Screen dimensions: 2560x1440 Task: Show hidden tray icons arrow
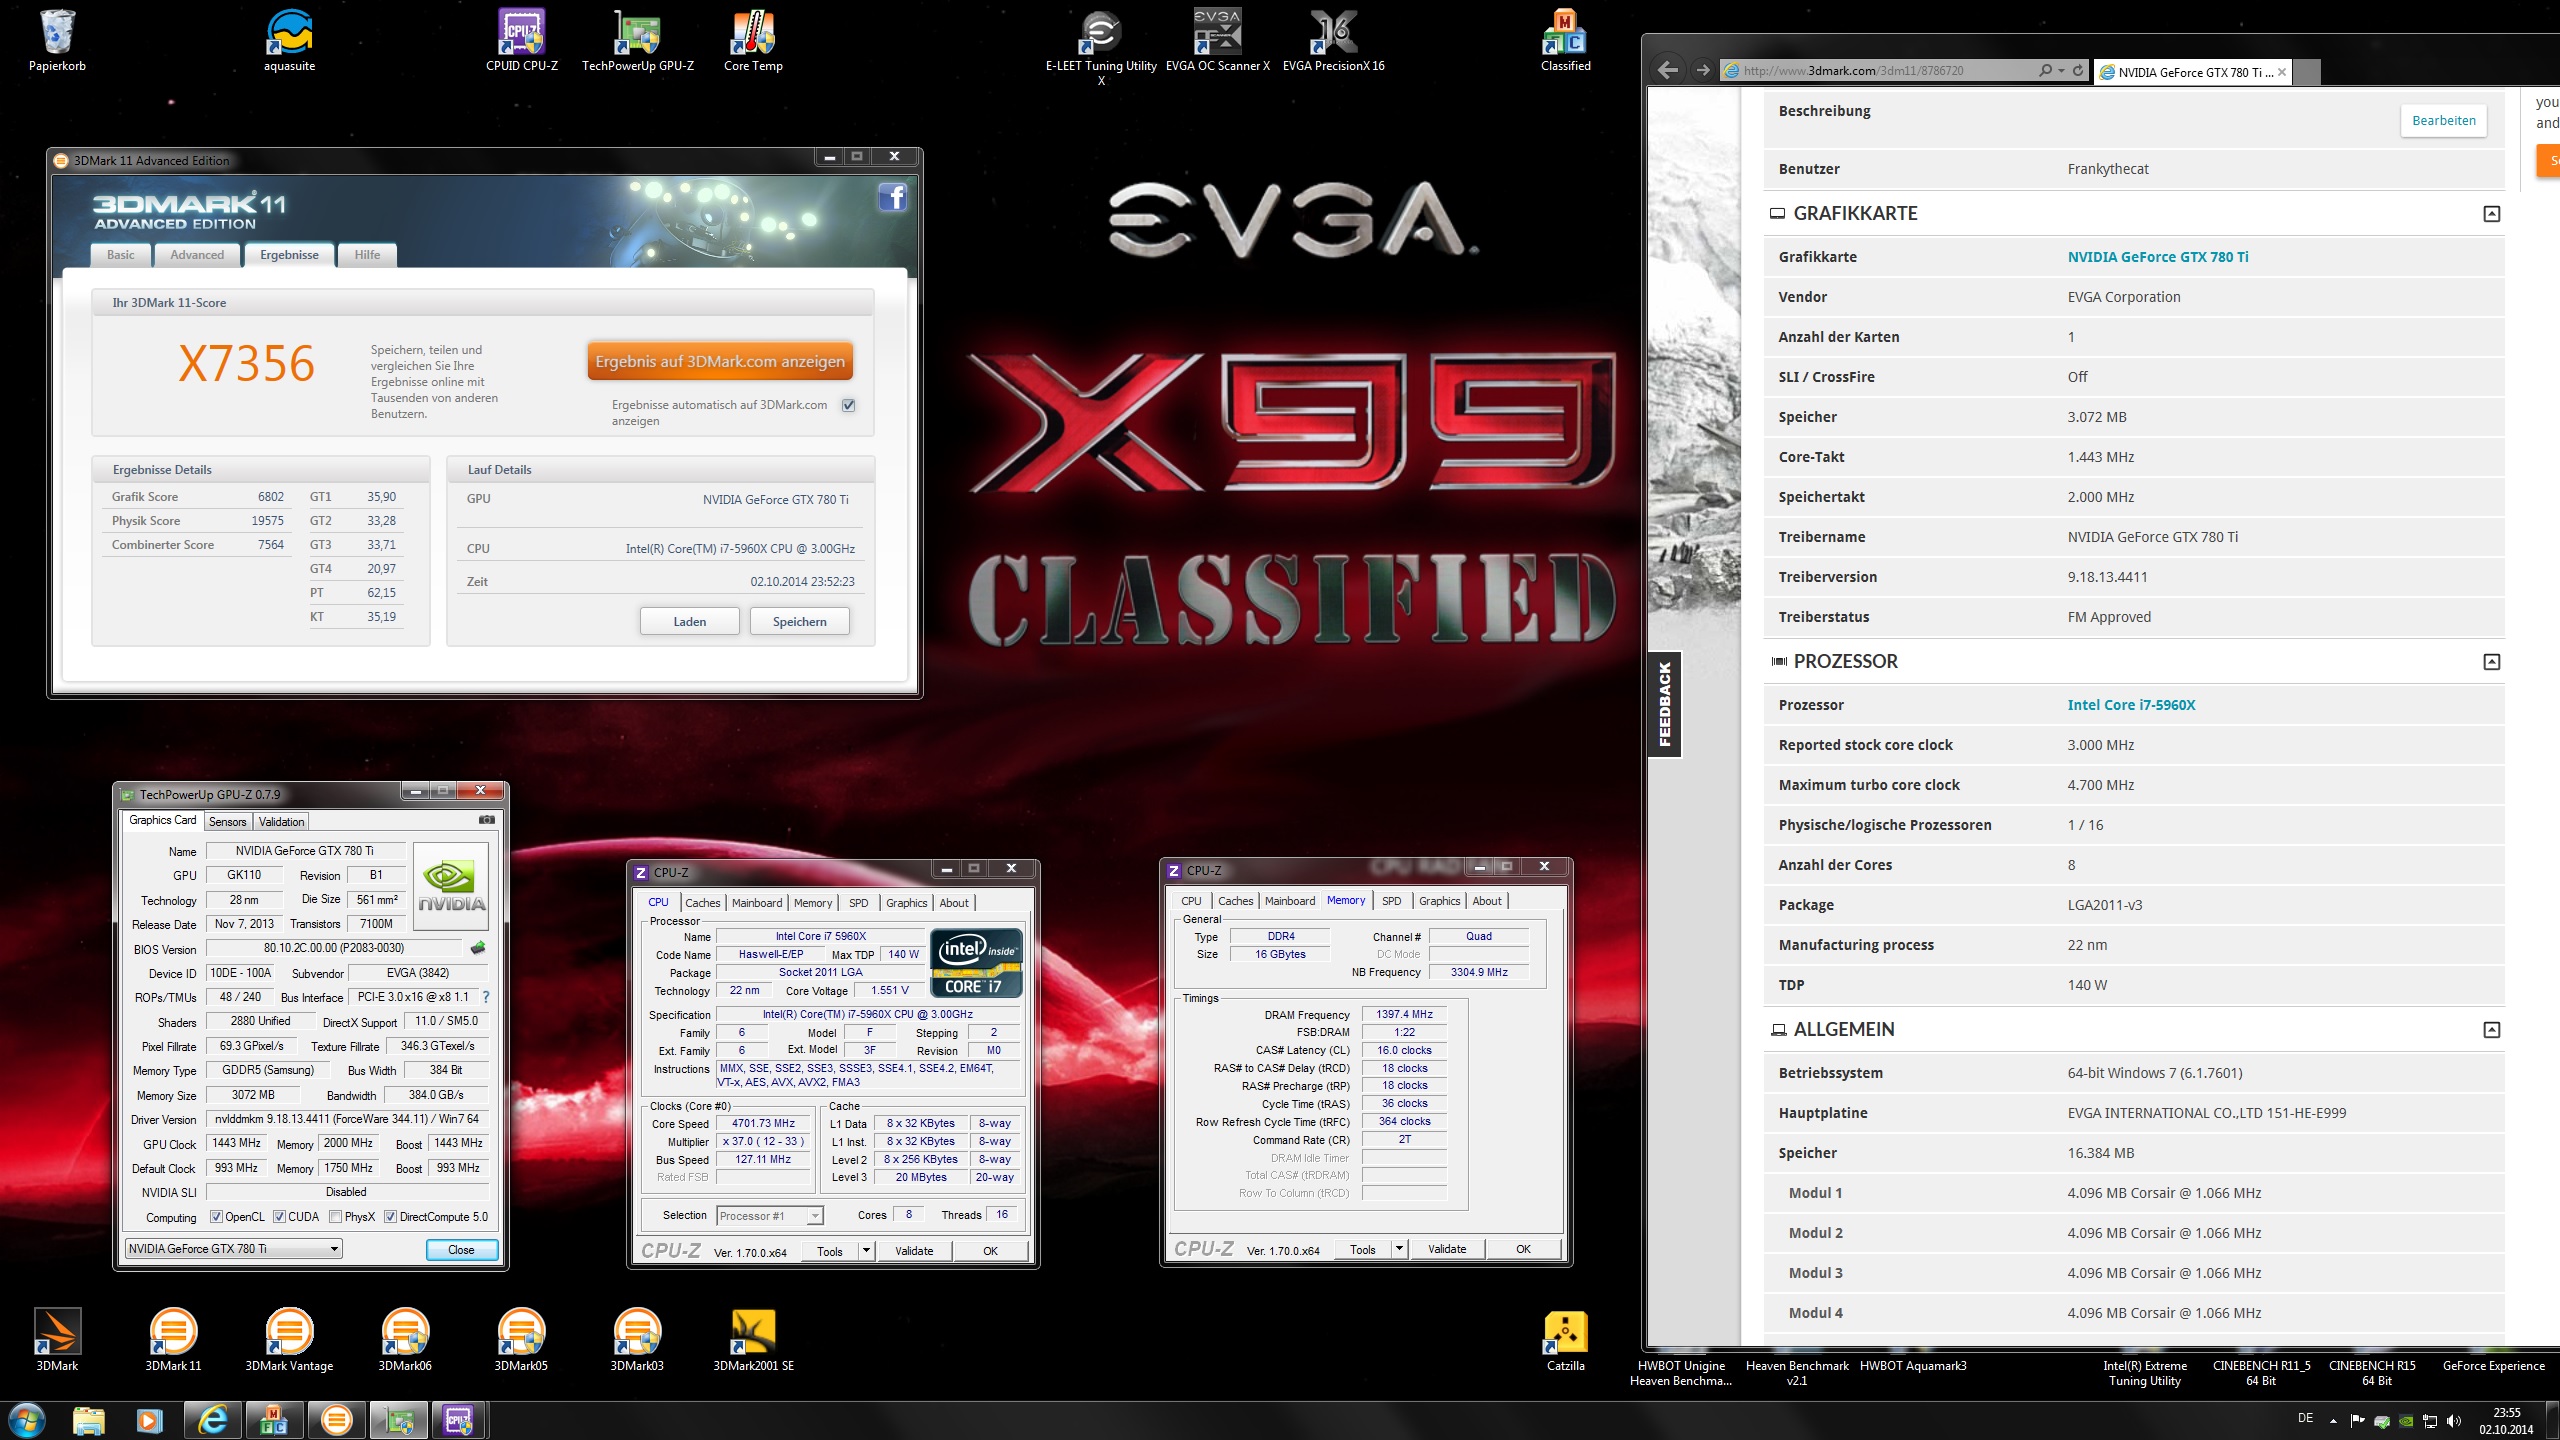(2333, 1421)
